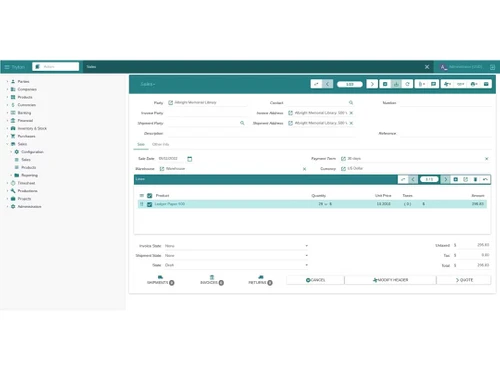Toggle select-all lines checkbox in header
Viewport: 500px width, 375px height.
[x=150, y=196]
